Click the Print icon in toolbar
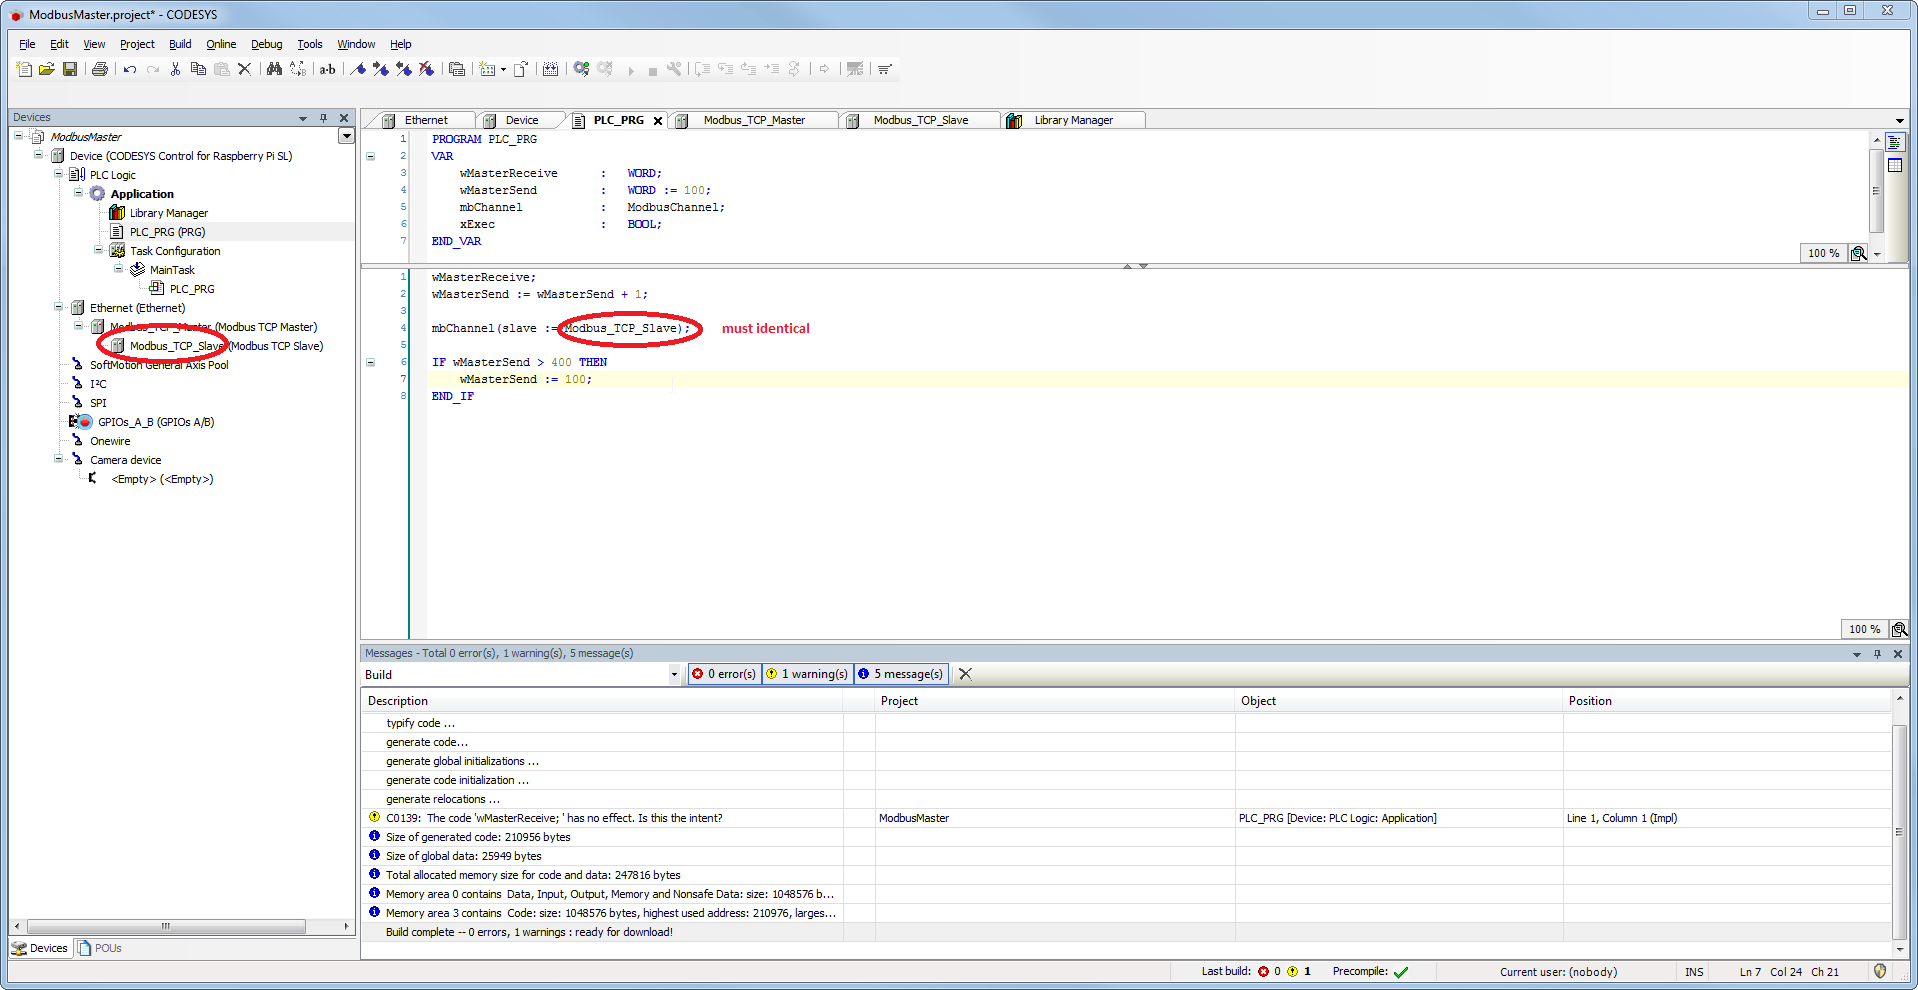This screenshot has height=990, width=1918. pos(99,69)
